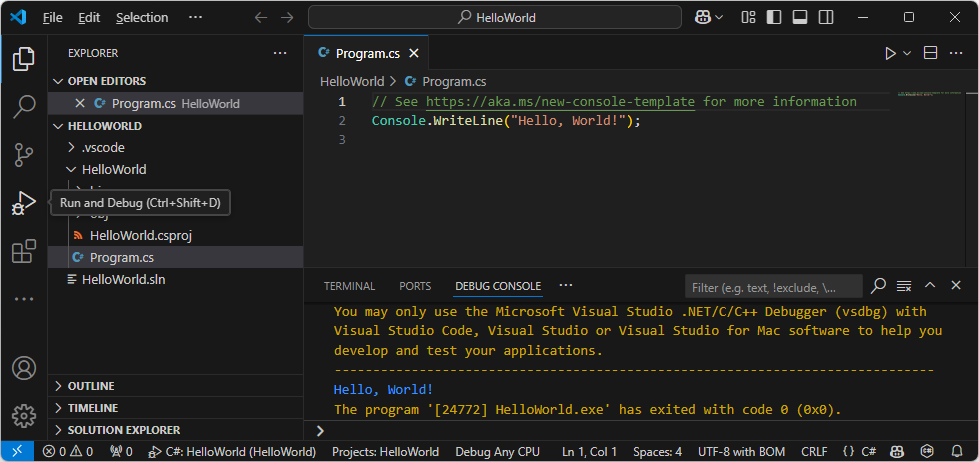The width and height of the screenshot is (979, 462).
Task: Close the bottom panel
Action: [x=956, y=285]
